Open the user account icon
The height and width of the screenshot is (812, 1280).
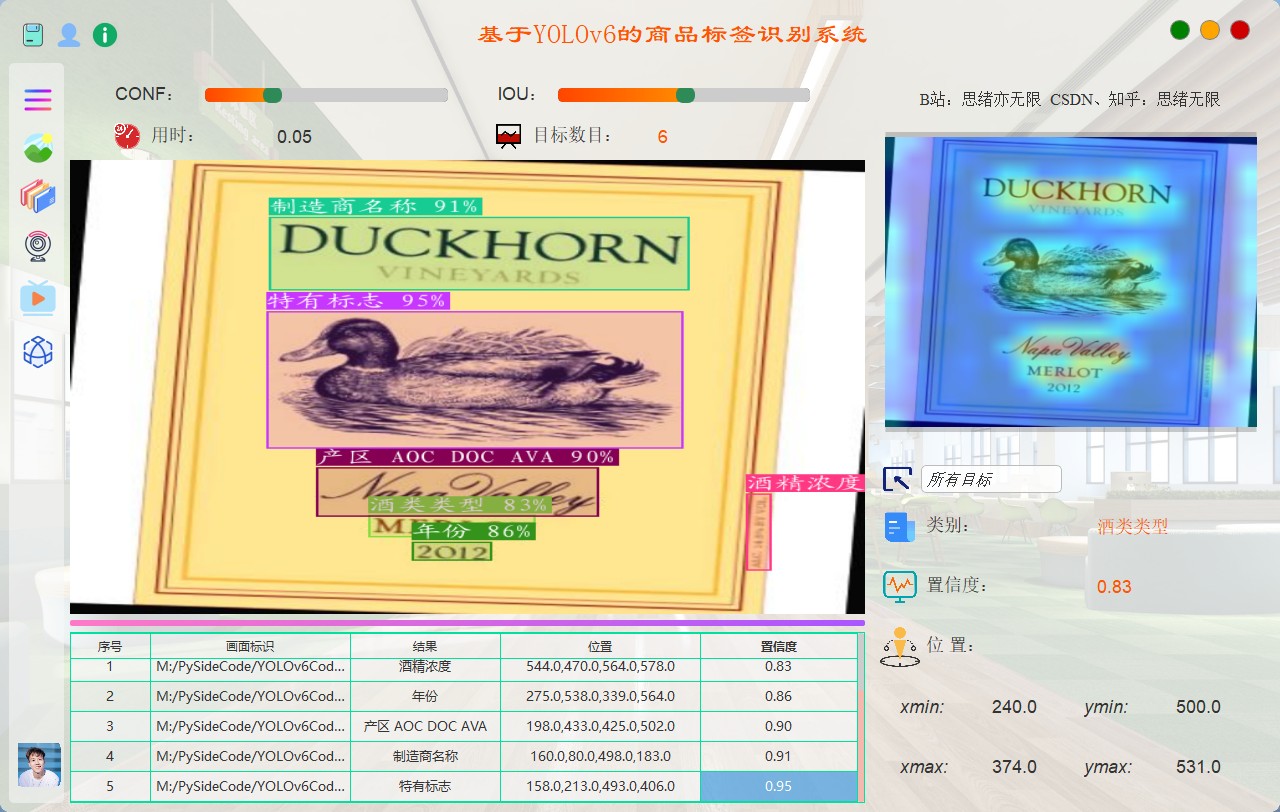pyautogui.click(x=69, y=35)
